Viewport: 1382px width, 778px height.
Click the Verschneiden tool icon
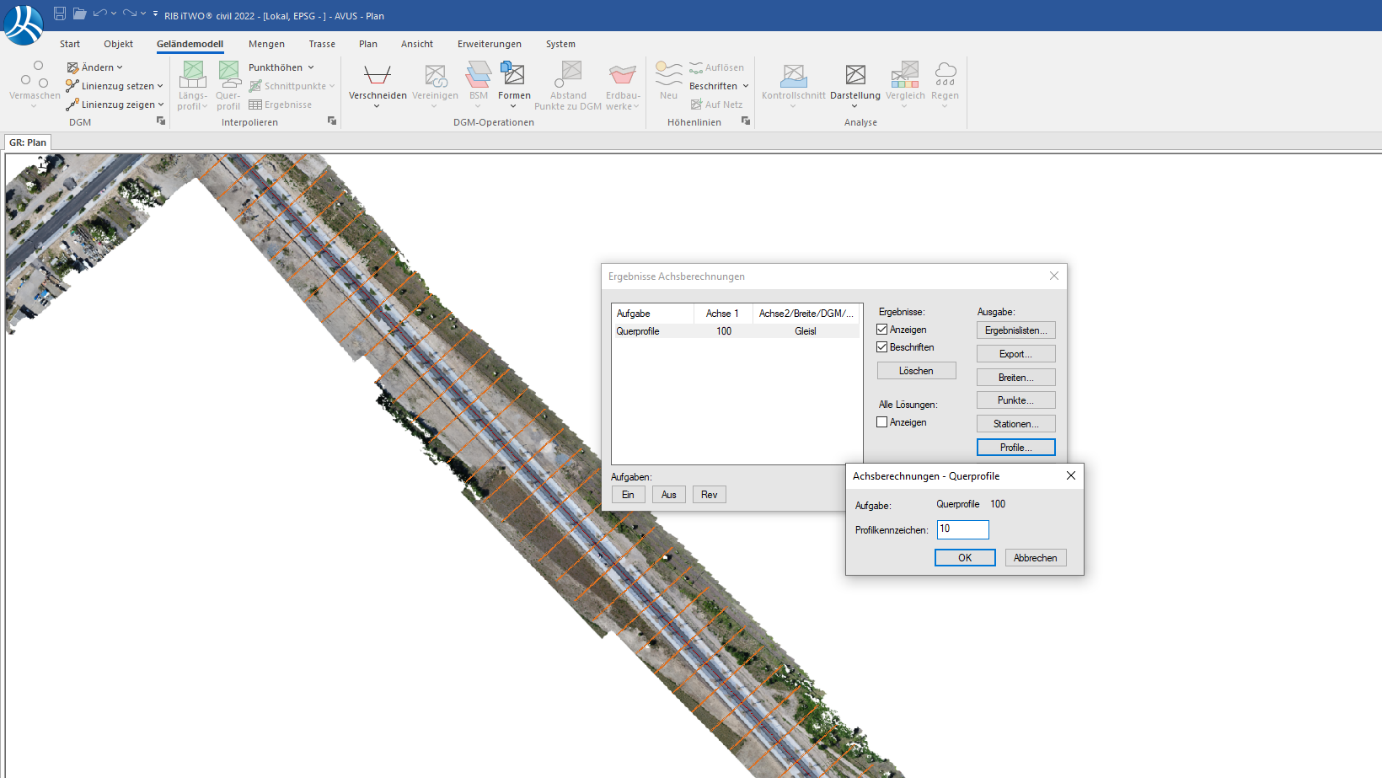click(x=377, y=76)
